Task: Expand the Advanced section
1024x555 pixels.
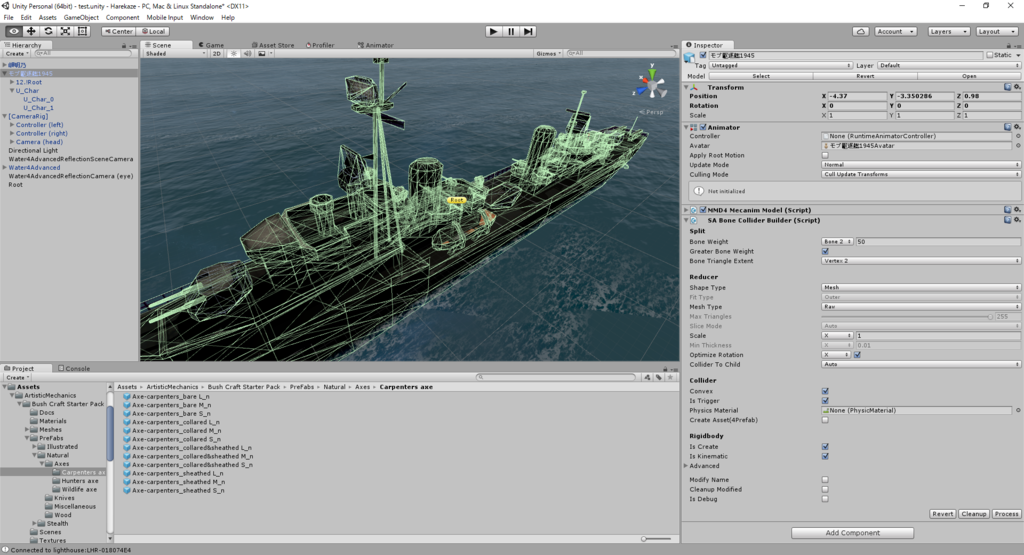Action: (686, 466)
